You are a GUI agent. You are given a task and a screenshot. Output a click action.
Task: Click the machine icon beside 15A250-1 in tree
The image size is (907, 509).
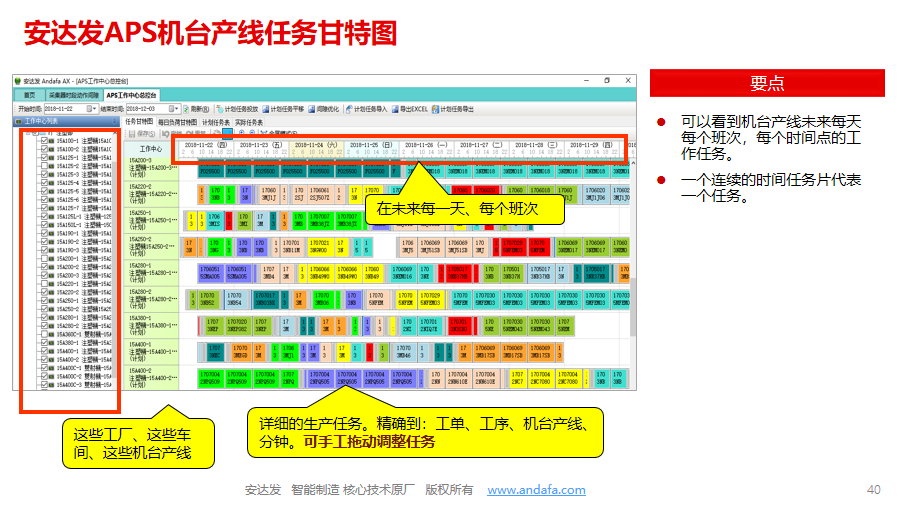(51, 300)
